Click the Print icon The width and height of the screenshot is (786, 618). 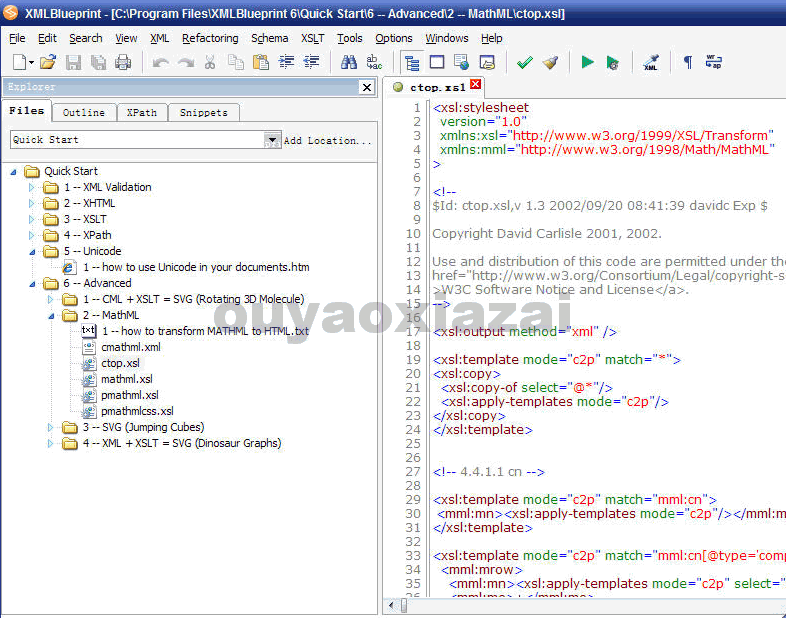click(123, 62)
